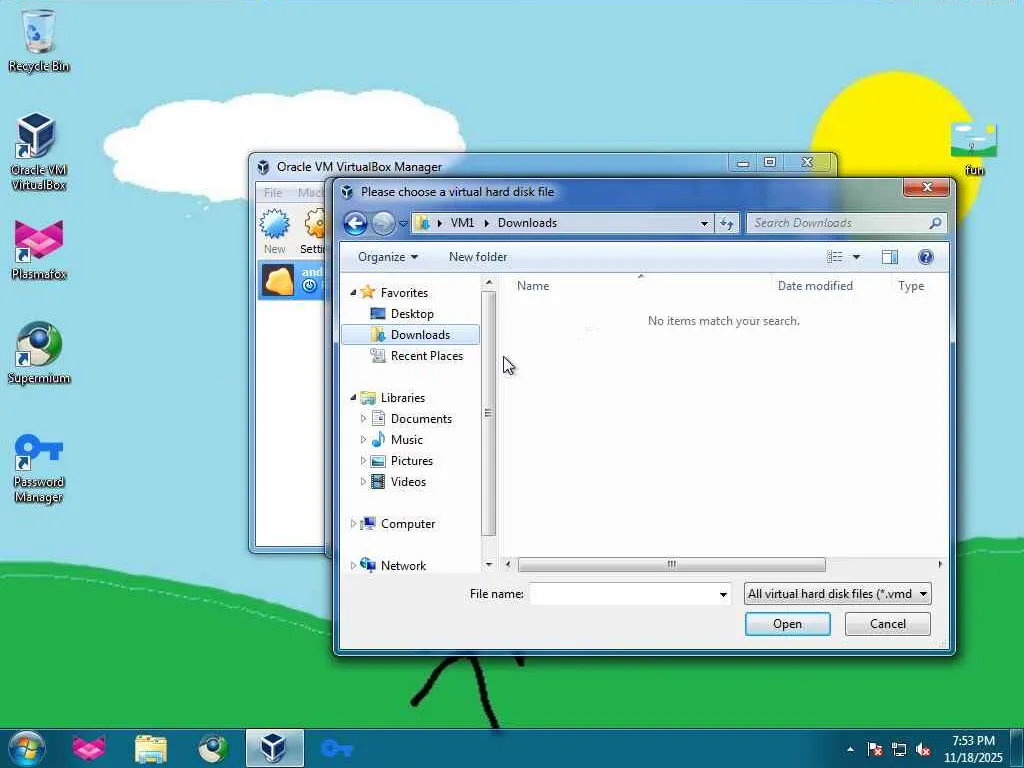Click Downloads in the address breadcrumb
This screenshot has height=768, width=1024.
(x=527, y=223)
